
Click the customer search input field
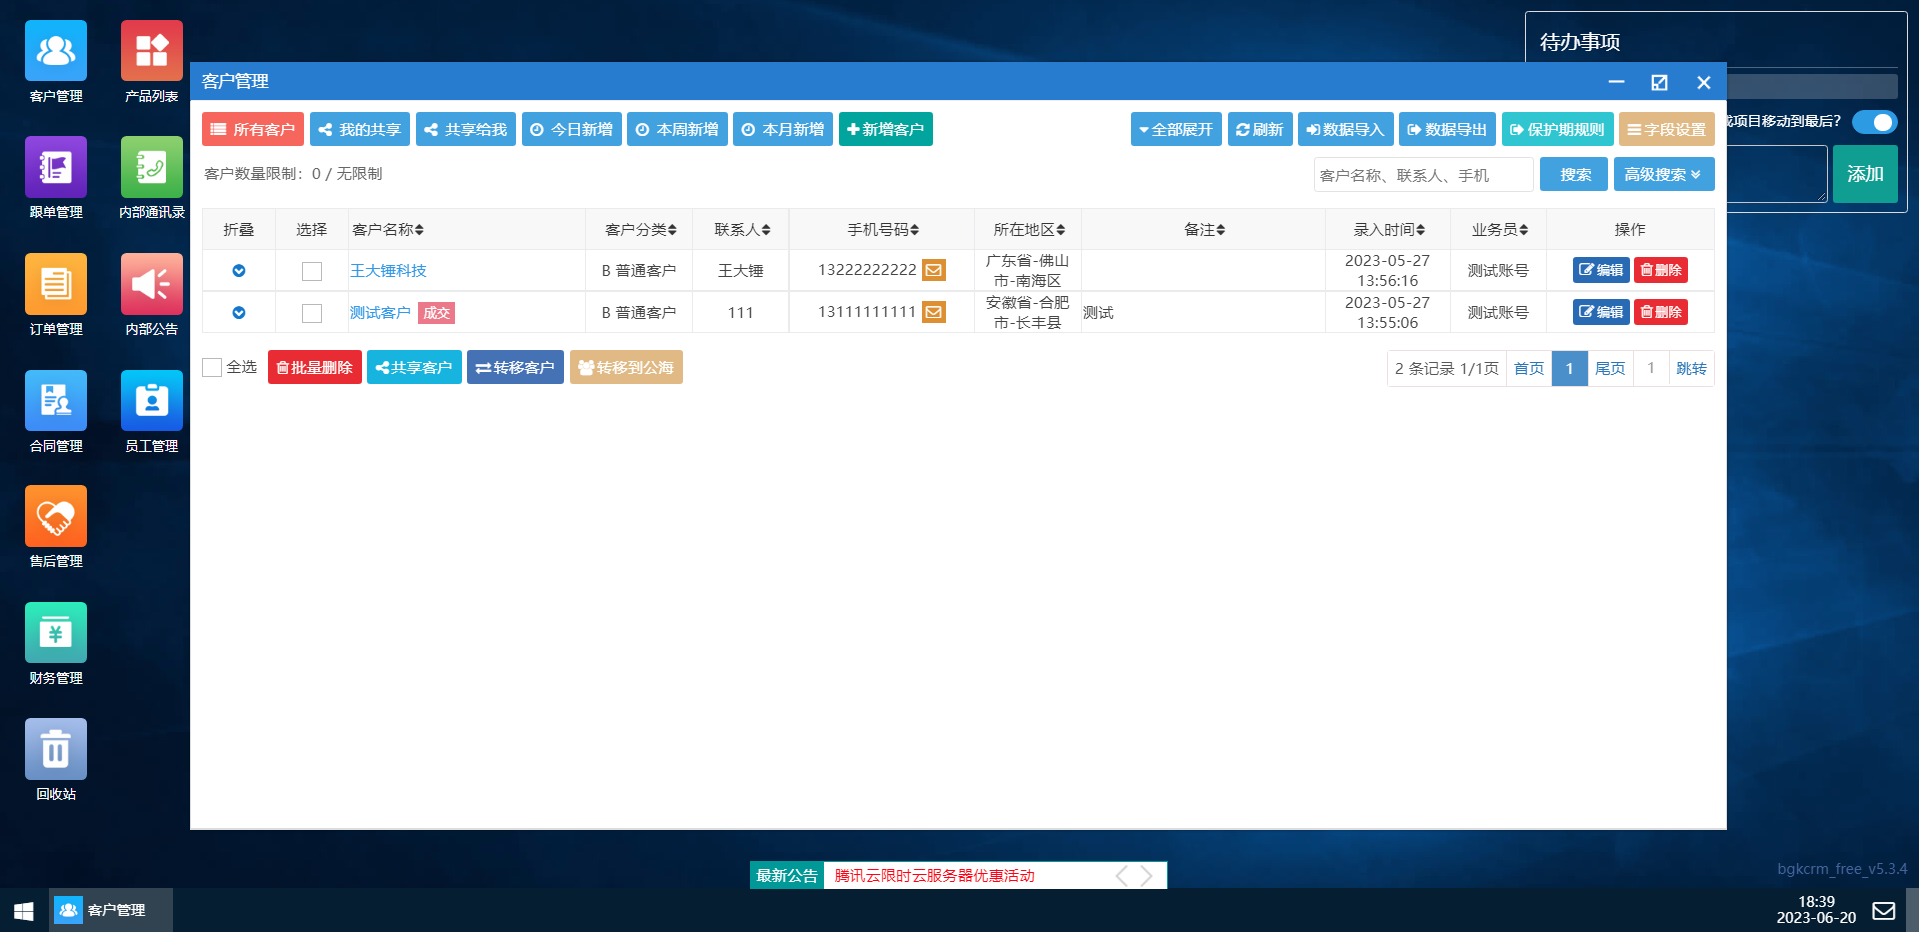click(1424, 174)
